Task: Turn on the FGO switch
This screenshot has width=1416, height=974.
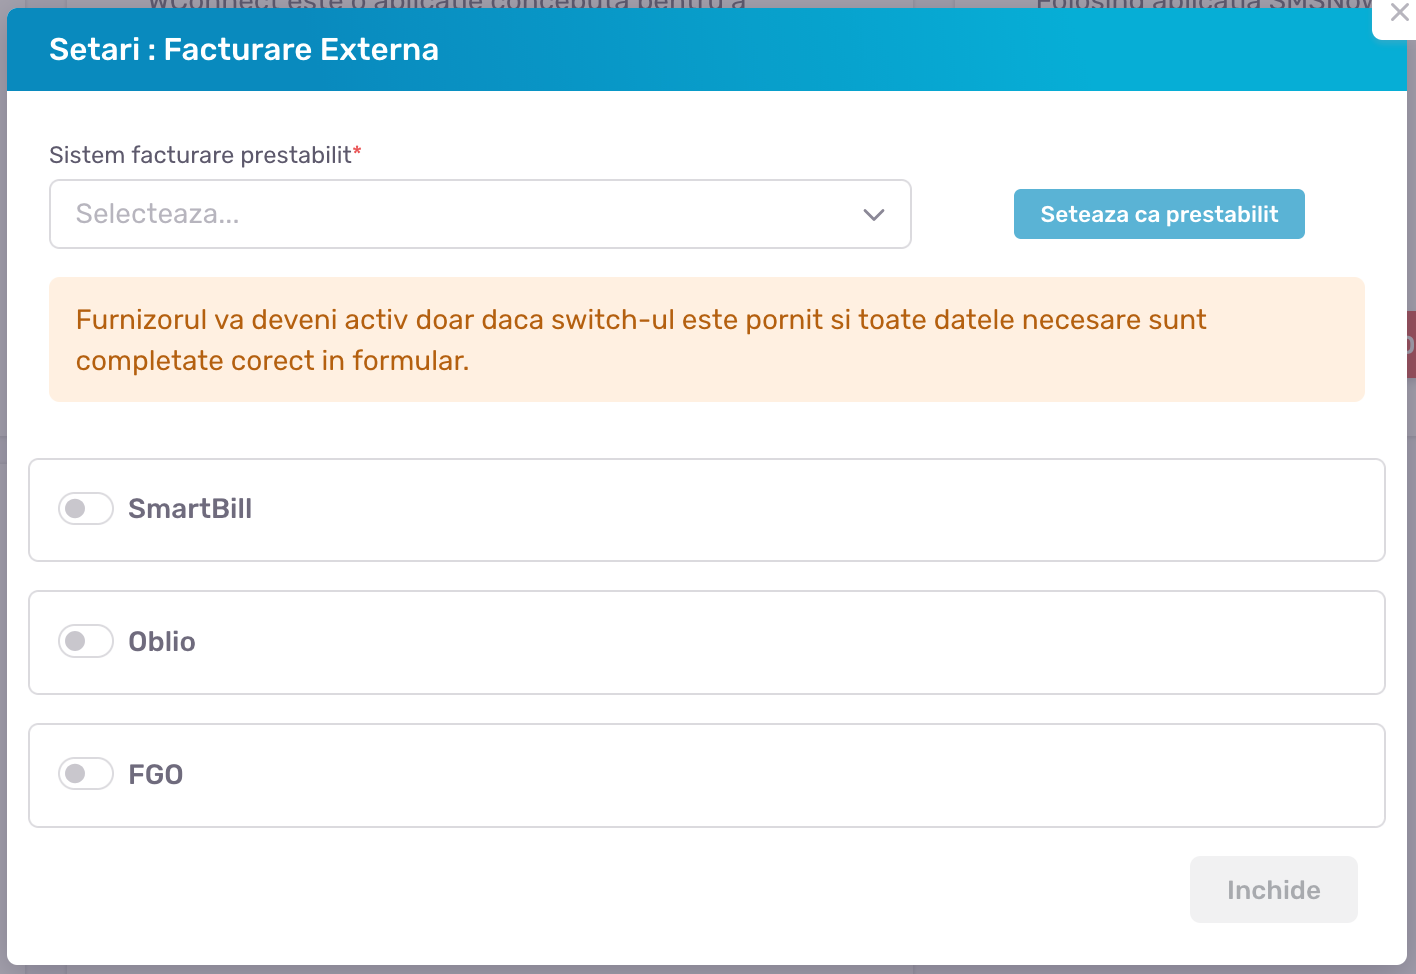Action: 86,774
